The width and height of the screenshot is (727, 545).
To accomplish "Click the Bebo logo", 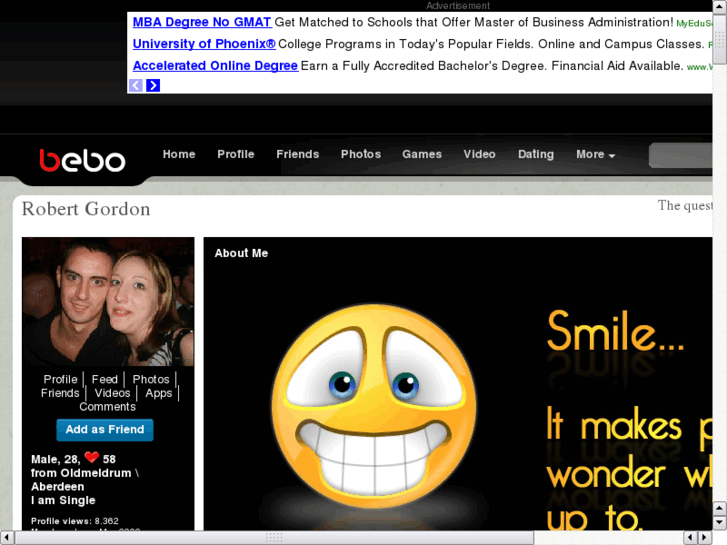I will 82,160.
